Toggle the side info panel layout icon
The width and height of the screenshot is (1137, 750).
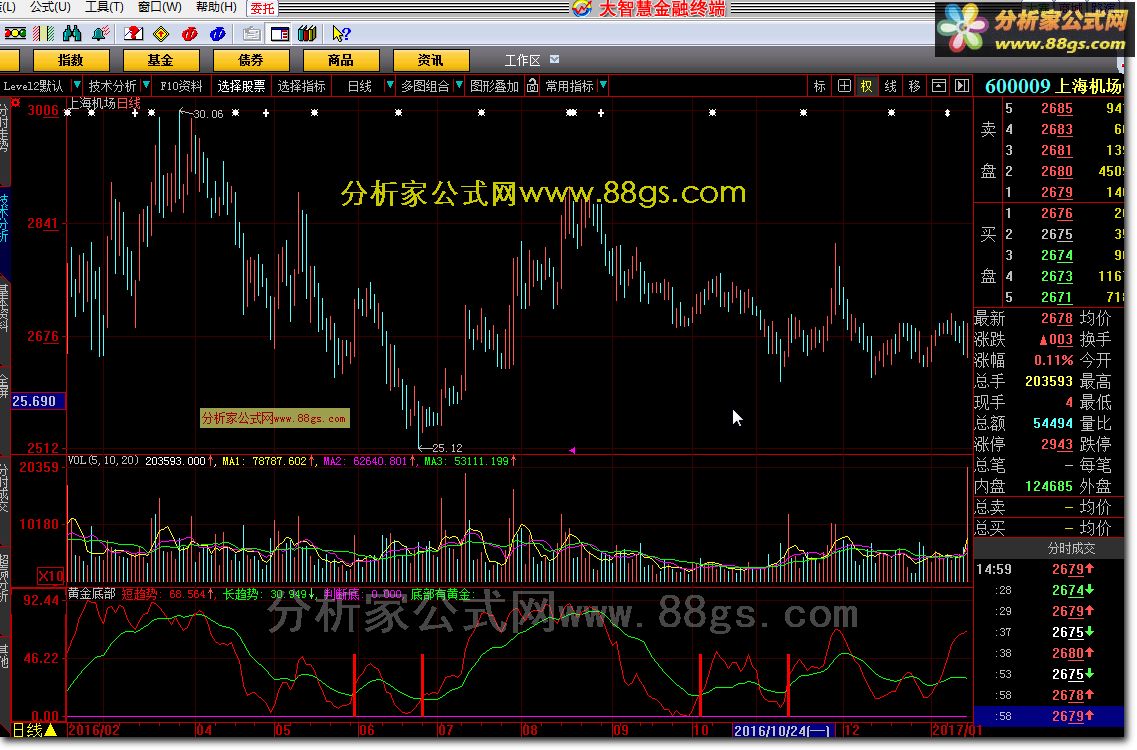pyautogui.click(x=279, y=33)
